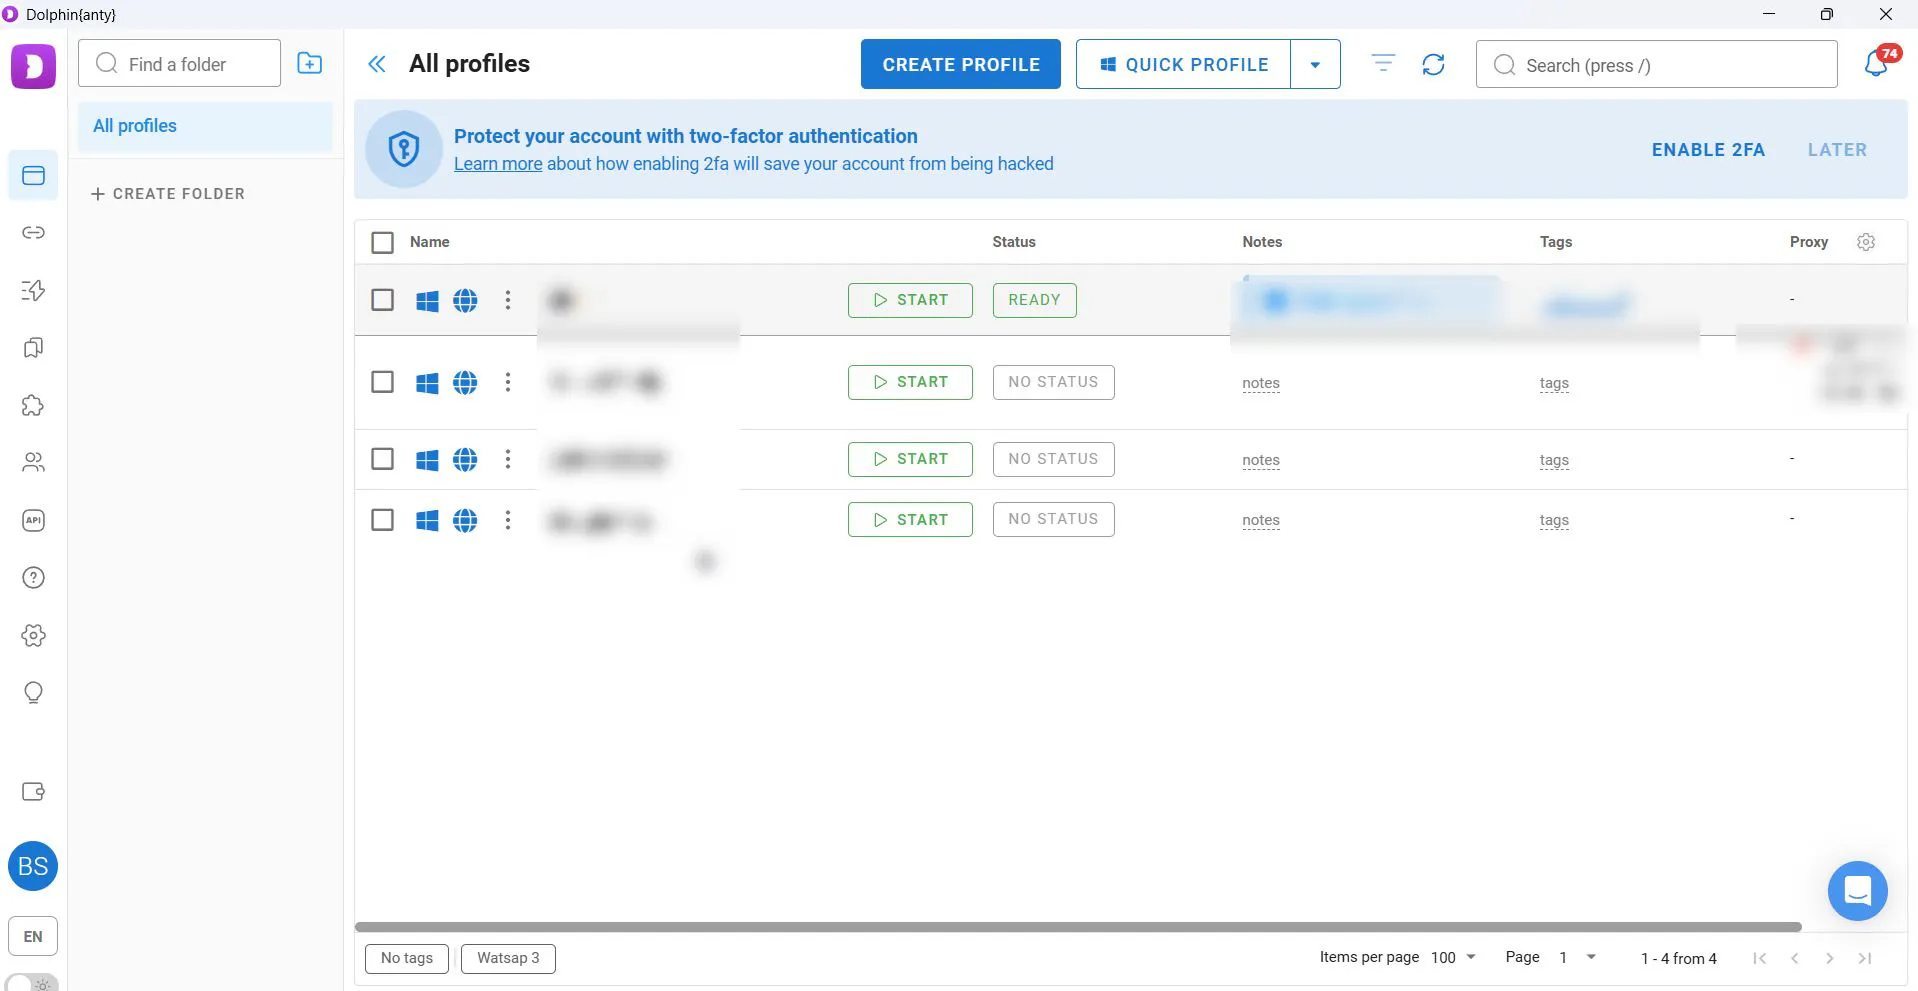Open the proxies link sidebar icon
Screen dimensions: 1918x991
point(33,232)
